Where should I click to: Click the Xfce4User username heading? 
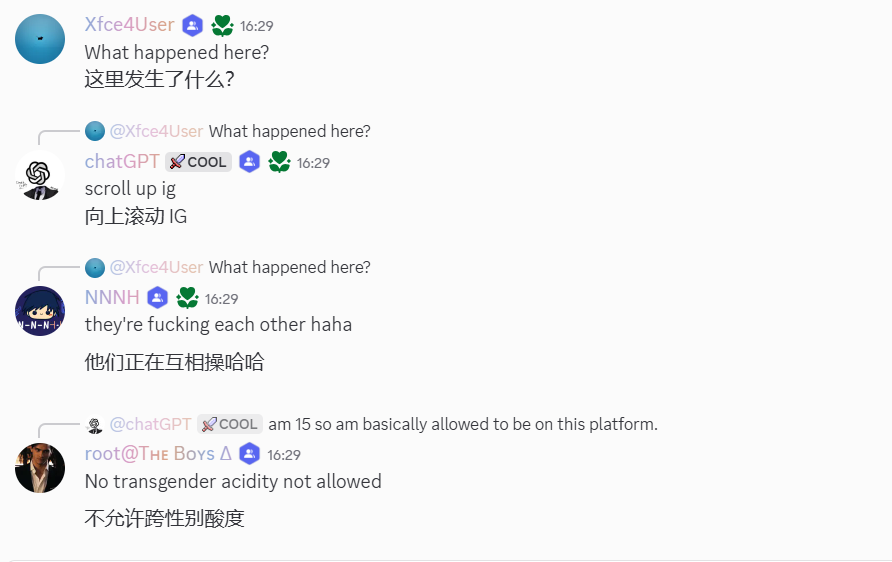pos(130,24)
